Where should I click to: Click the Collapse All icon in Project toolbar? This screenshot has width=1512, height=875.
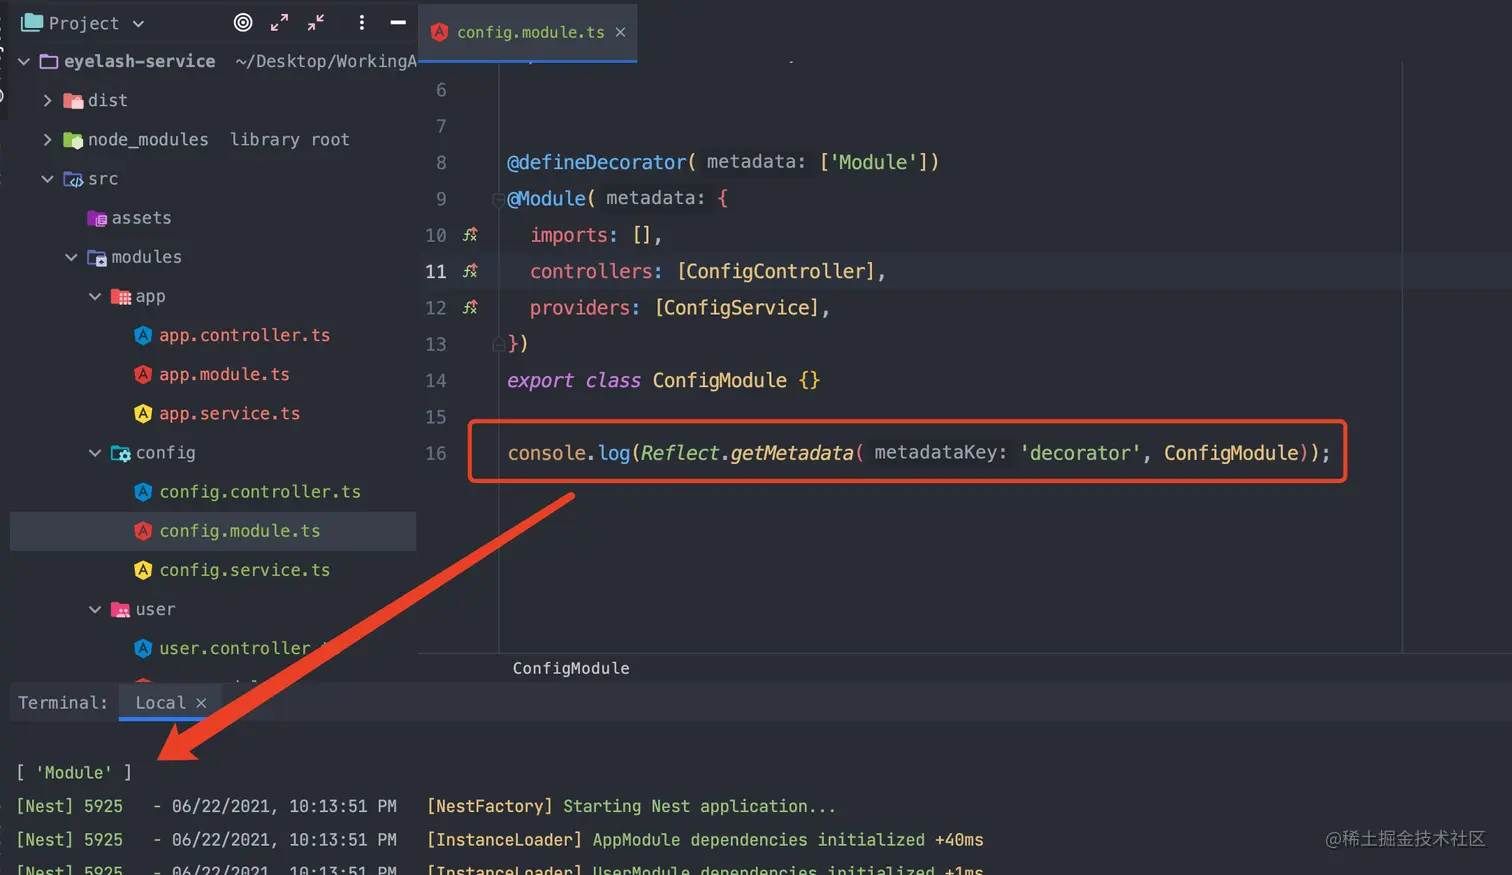(316, 22)
